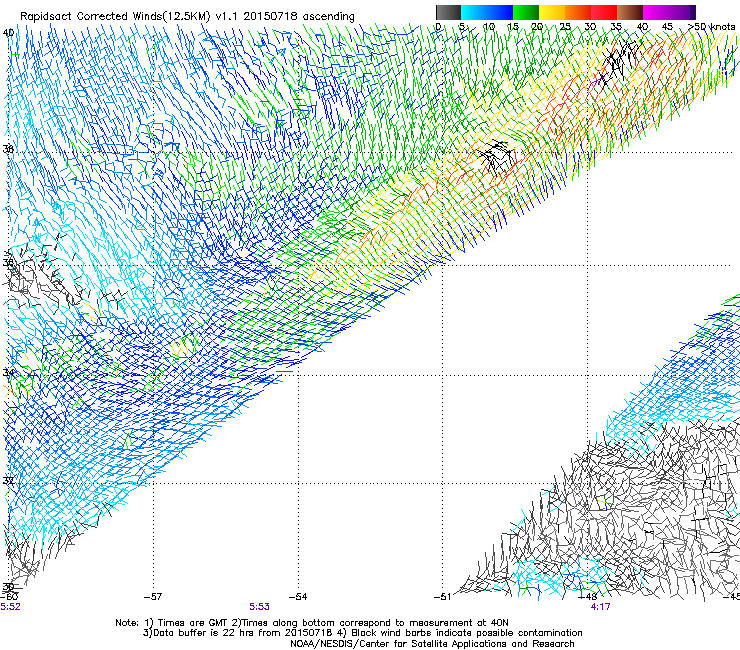The height and width of the screenshot is (650, 740).
Task: Click the purple time label '5:53'
Action: (x=260, y=607)
